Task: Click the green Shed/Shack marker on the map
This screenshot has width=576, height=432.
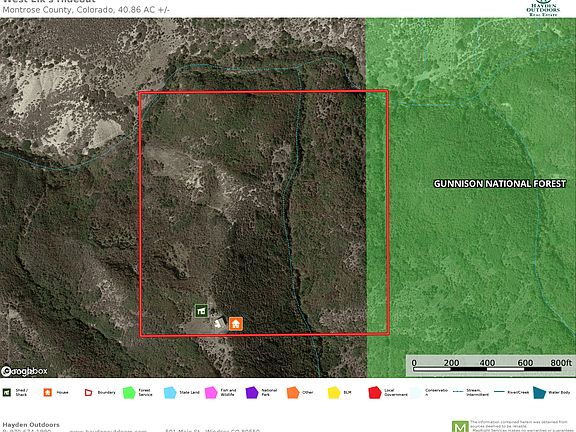Action: click(x=201, y=311)
